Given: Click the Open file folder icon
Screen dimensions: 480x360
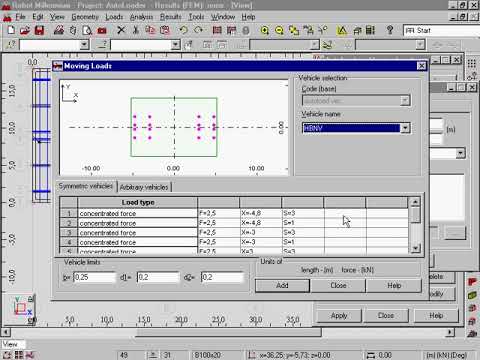Looking at the screenshot, I should point(25,30).
